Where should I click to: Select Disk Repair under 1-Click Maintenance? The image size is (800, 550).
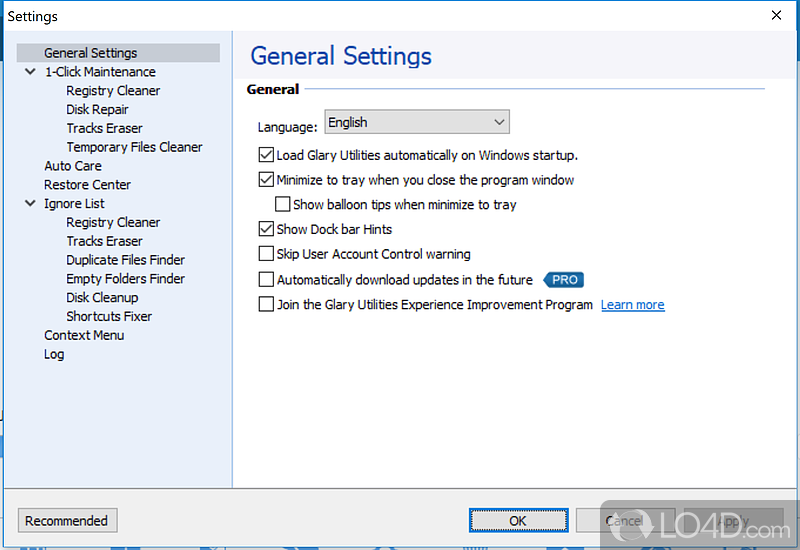click(97, 110)
